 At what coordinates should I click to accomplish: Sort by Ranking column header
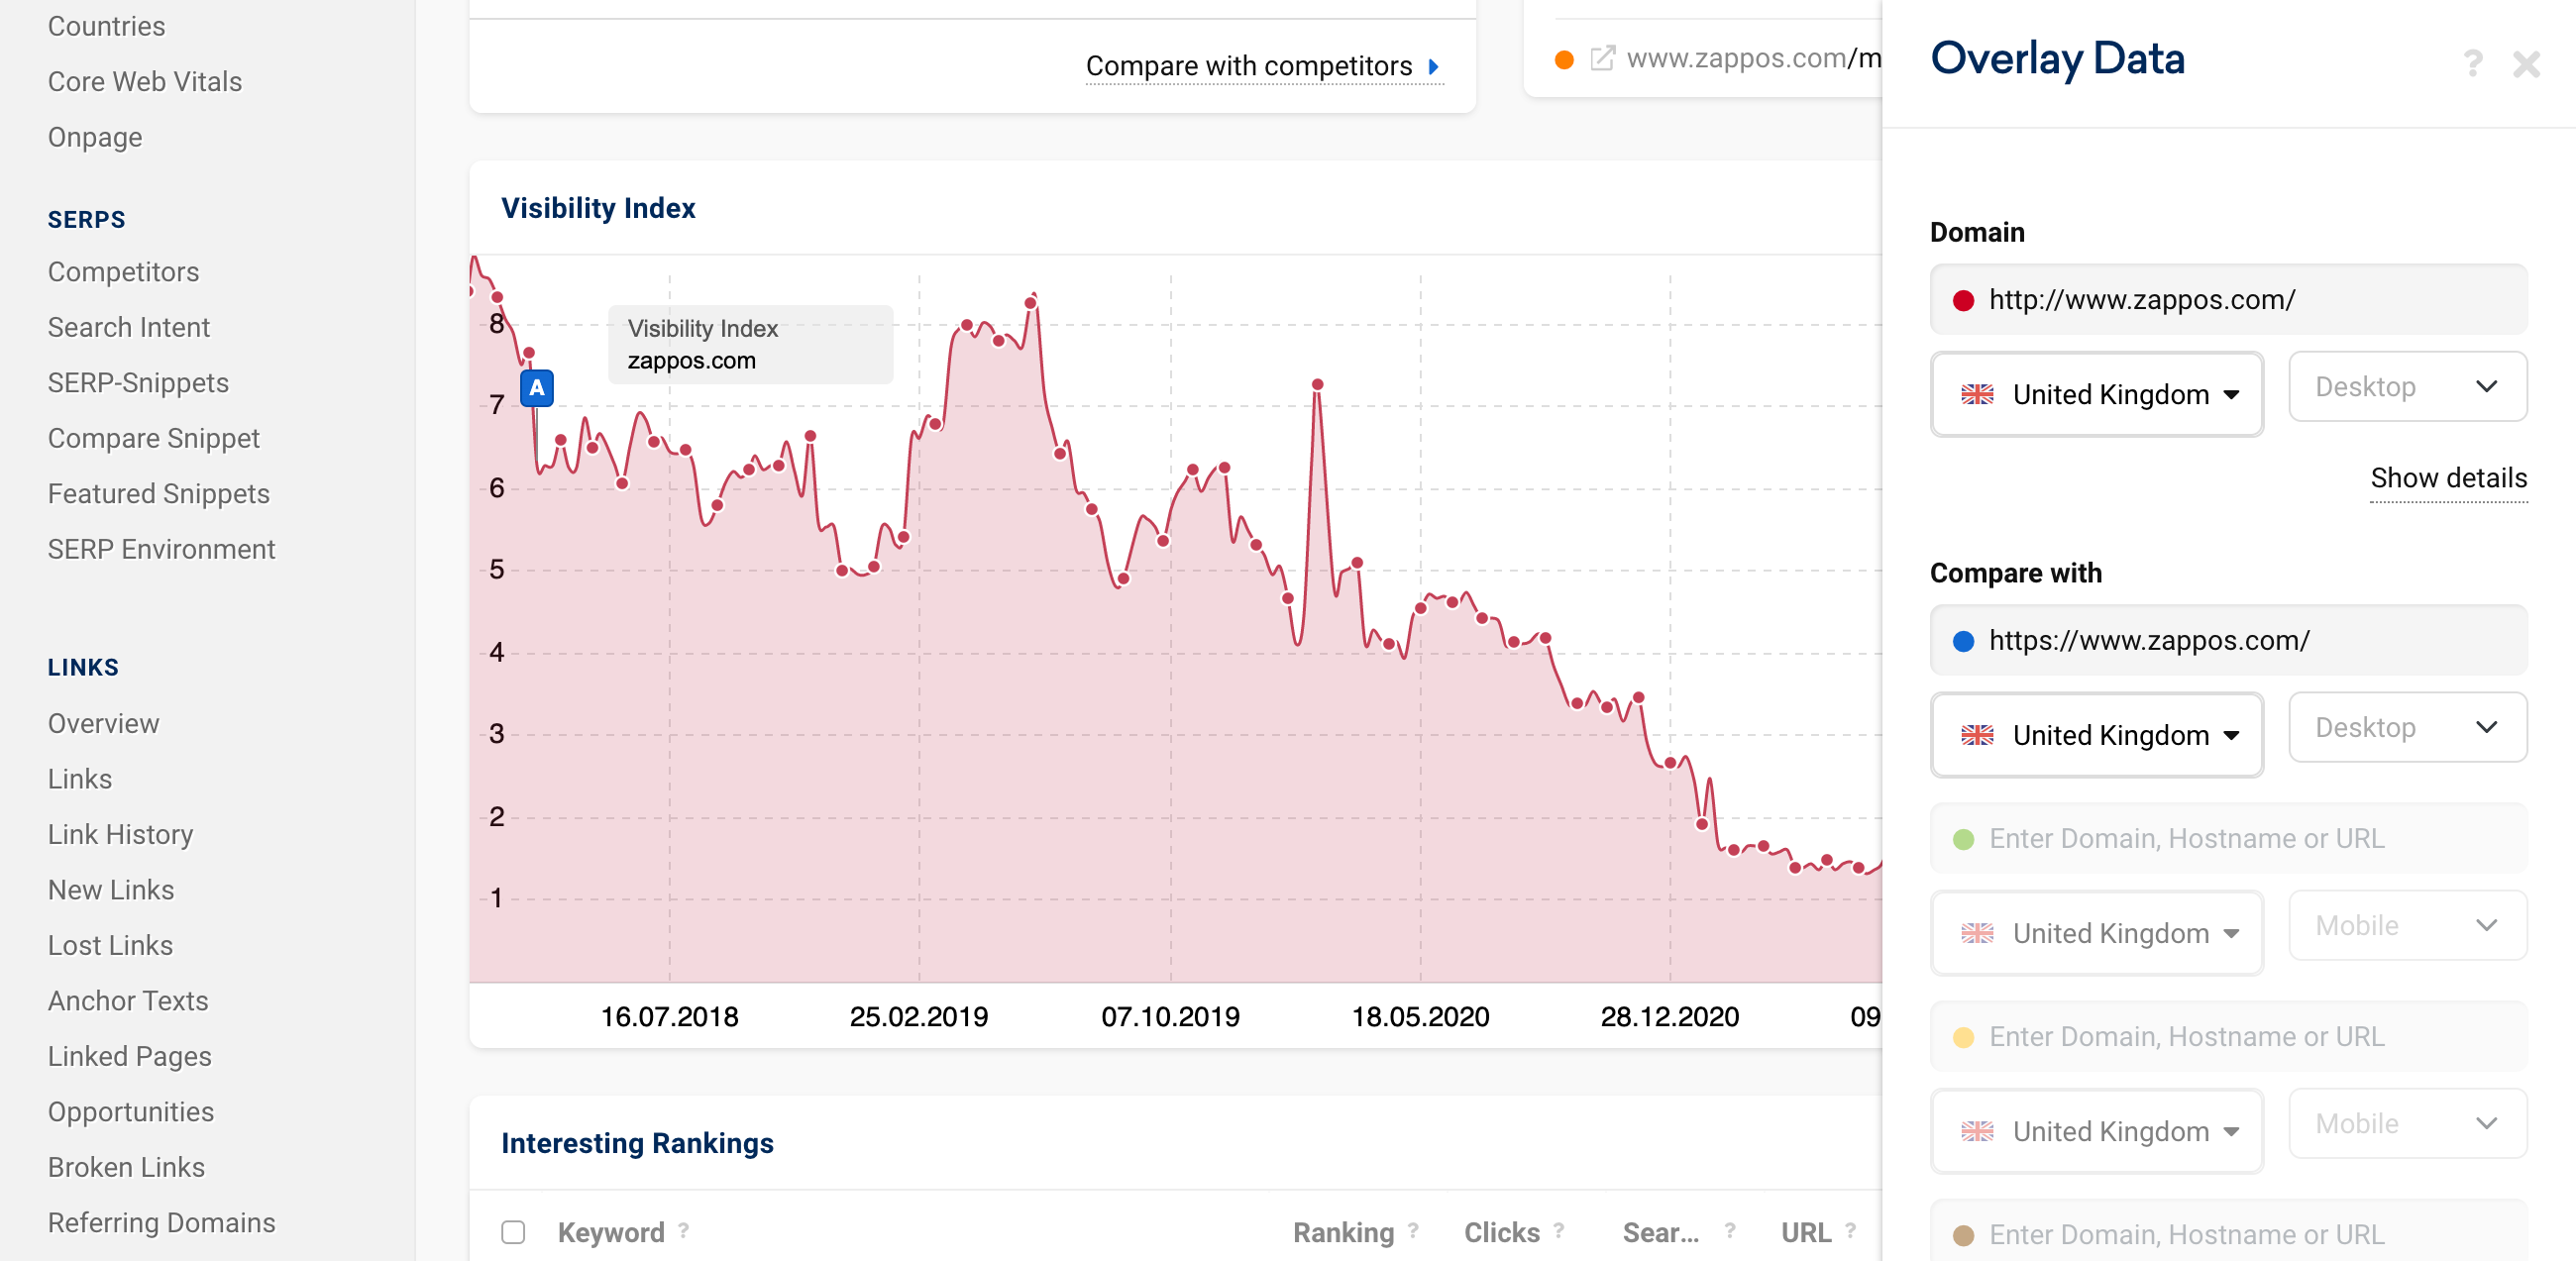tap(1343, 1233)
